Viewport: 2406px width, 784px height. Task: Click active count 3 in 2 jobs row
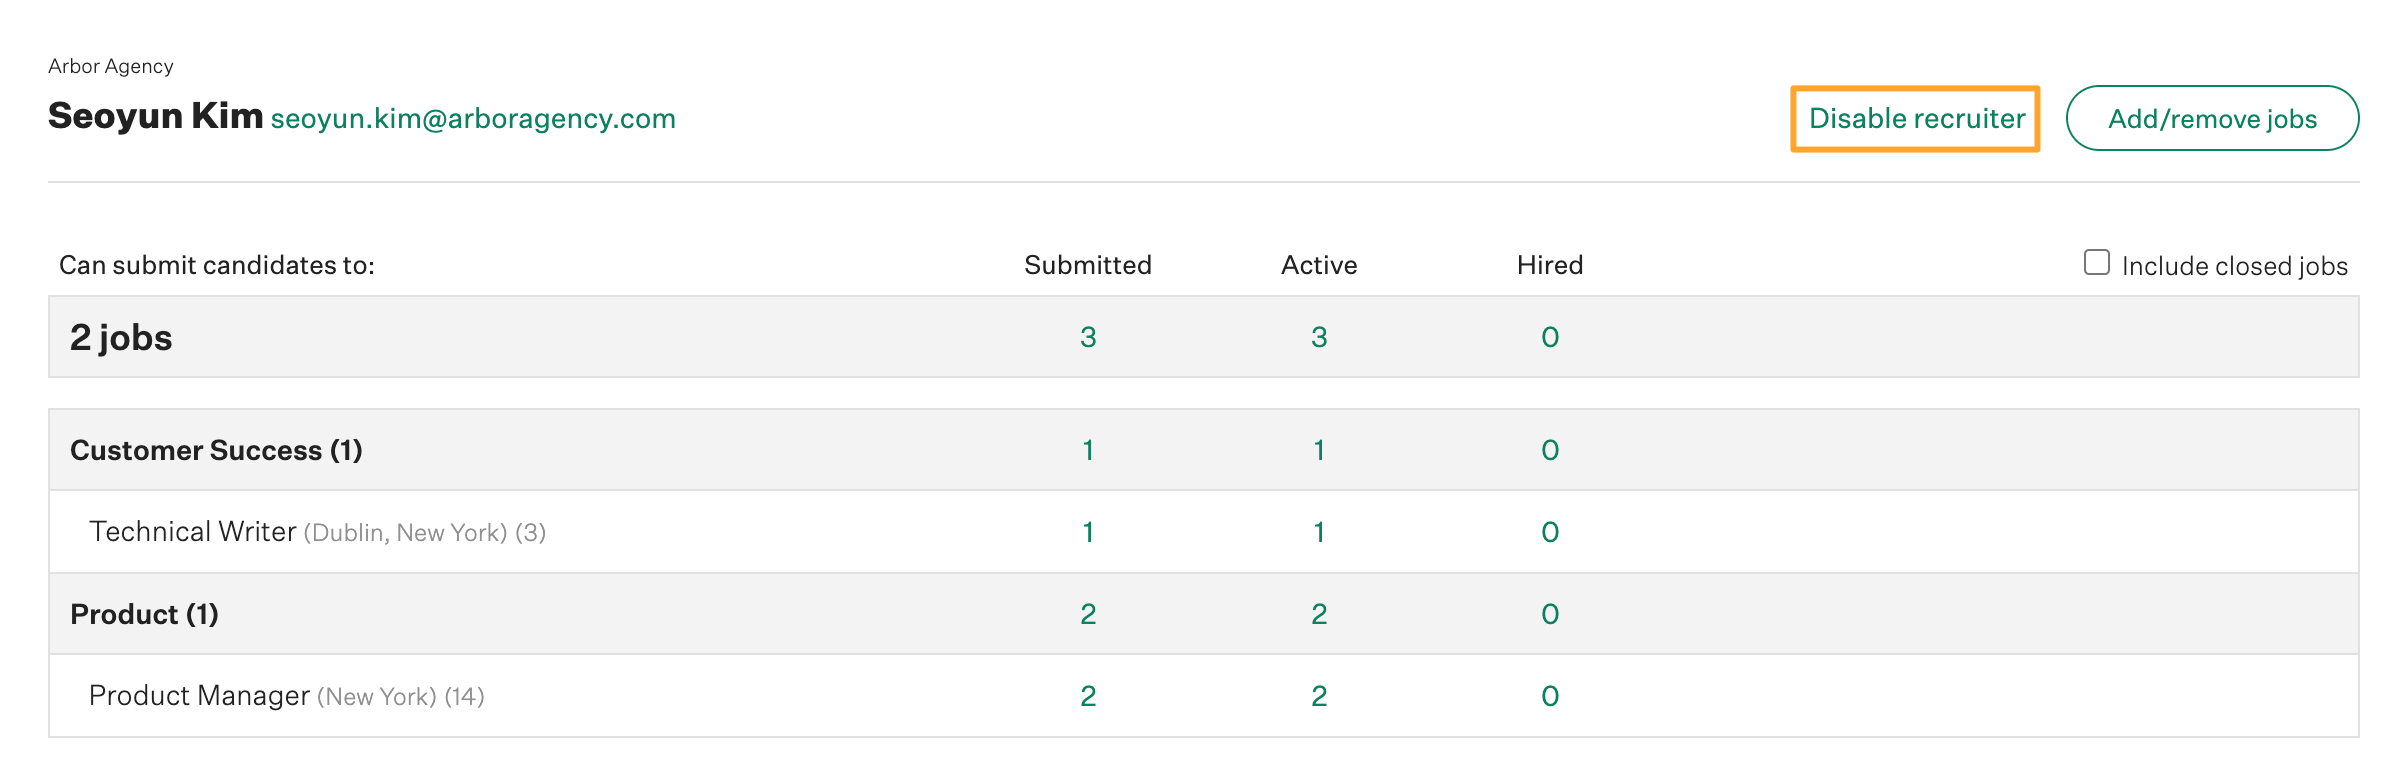pos(1319,337)
